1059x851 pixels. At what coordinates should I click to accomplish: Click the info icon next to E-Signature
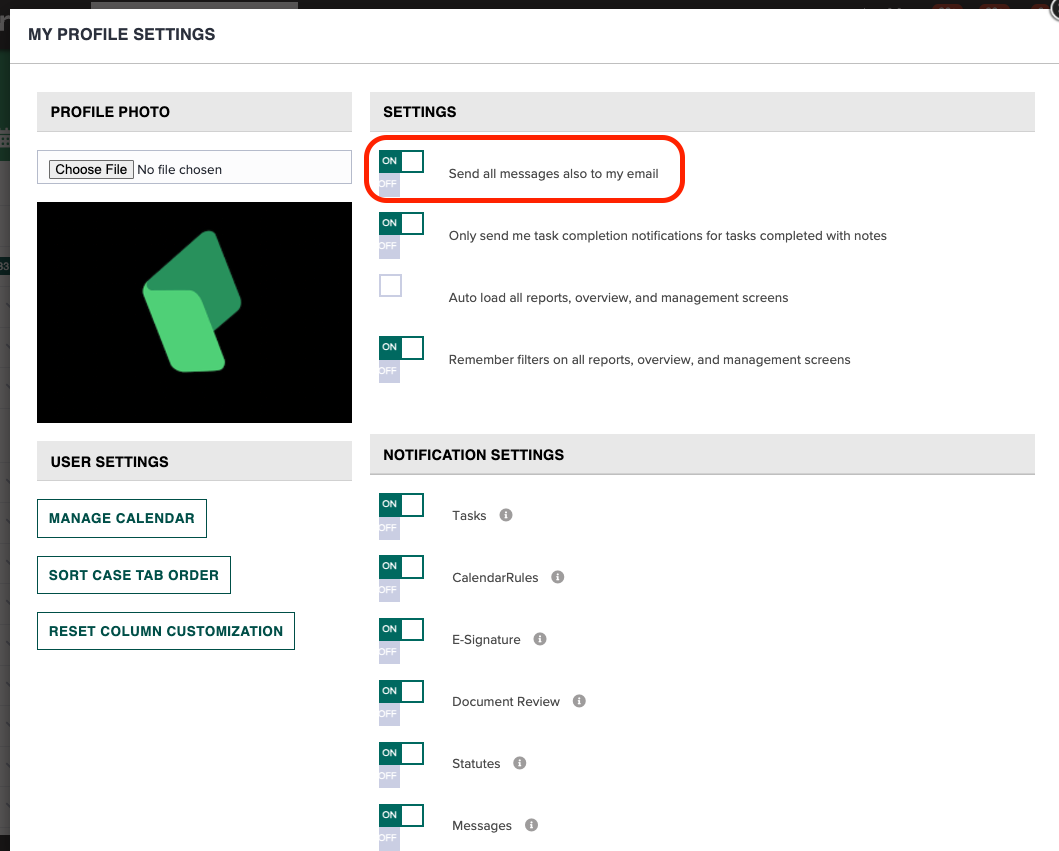[539, 639]
